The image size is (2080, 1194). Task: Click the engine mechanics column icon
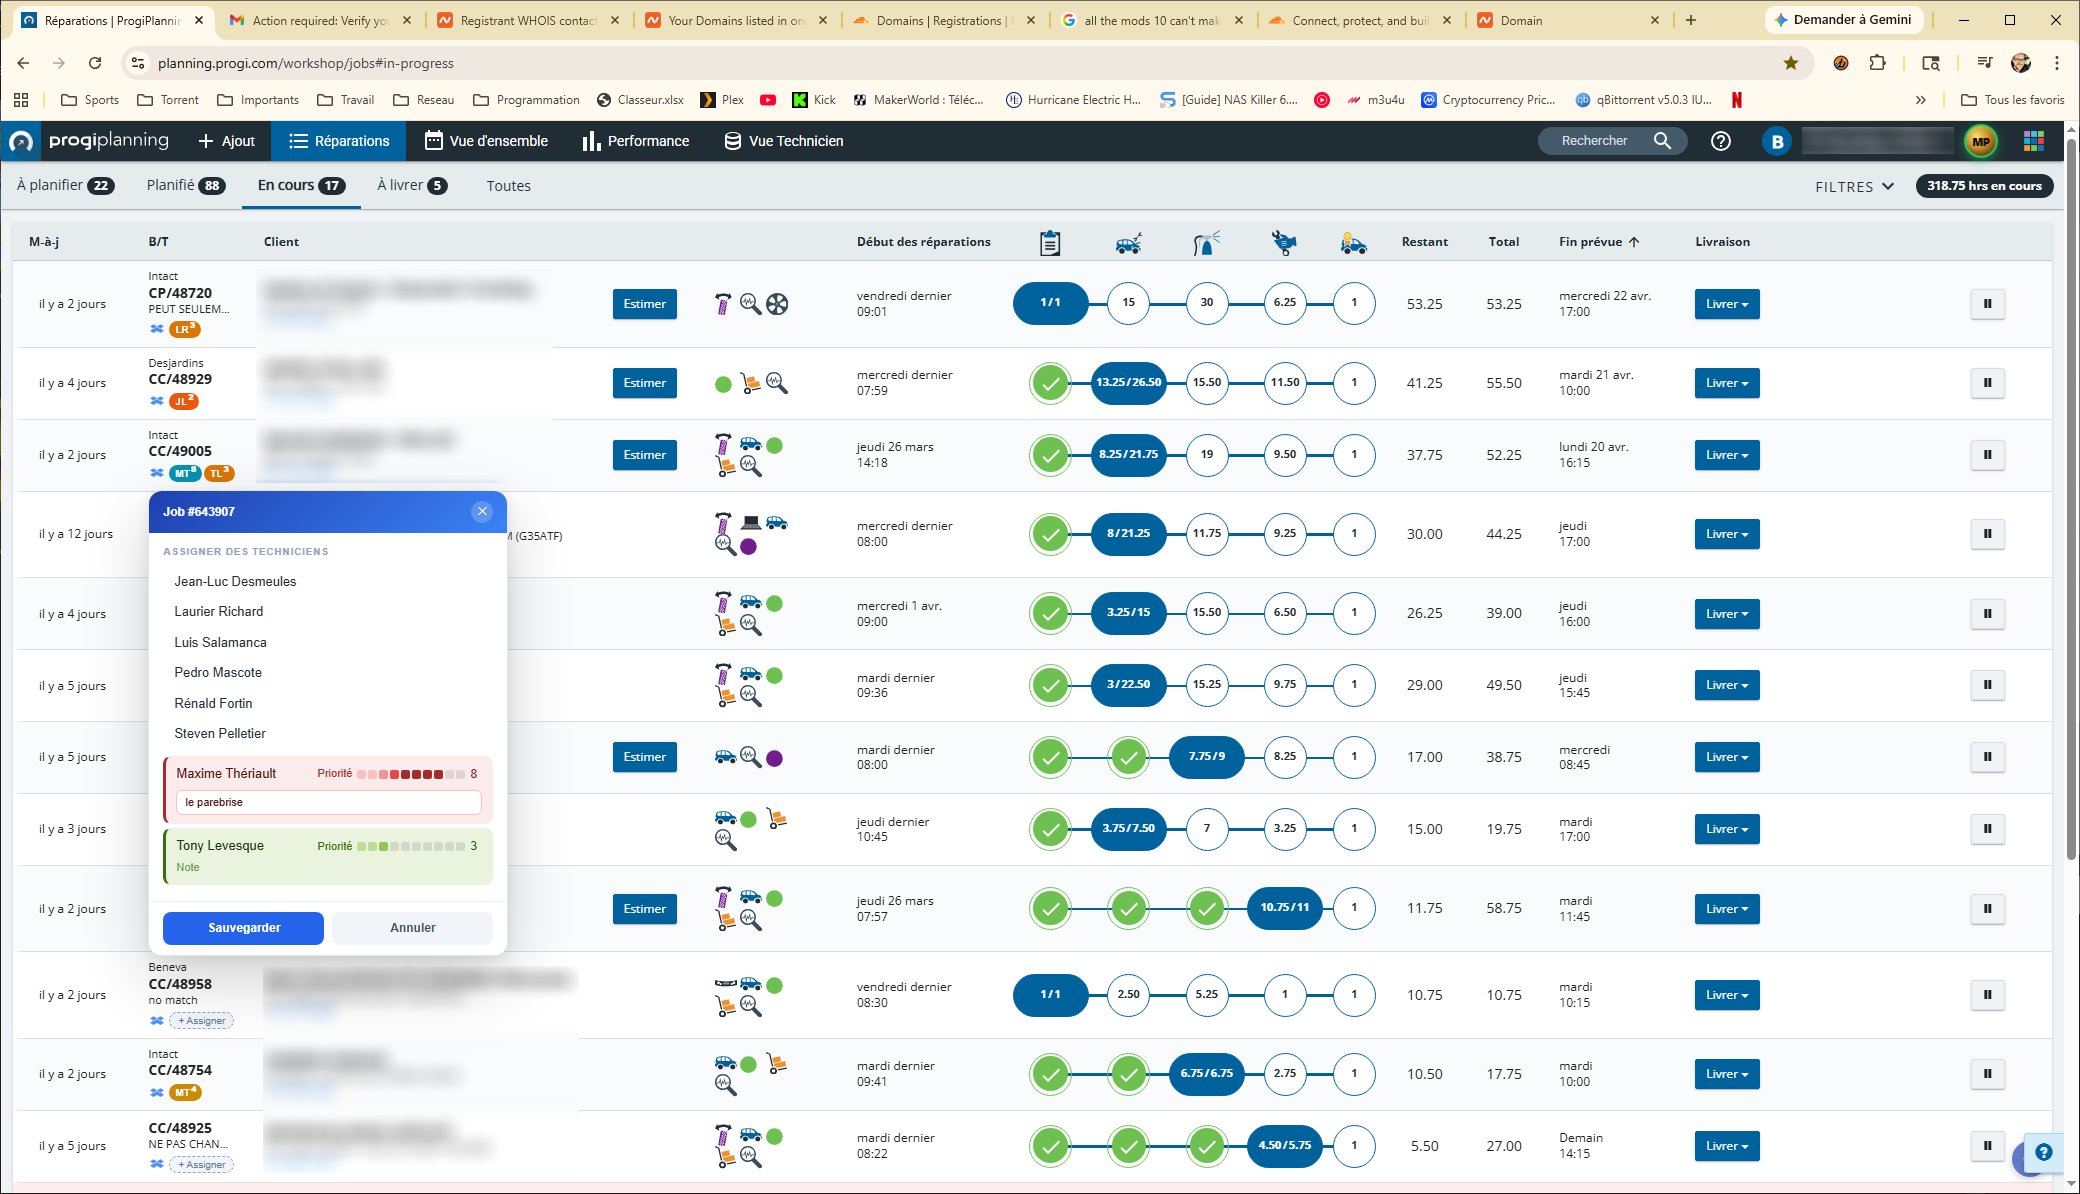1284,242
